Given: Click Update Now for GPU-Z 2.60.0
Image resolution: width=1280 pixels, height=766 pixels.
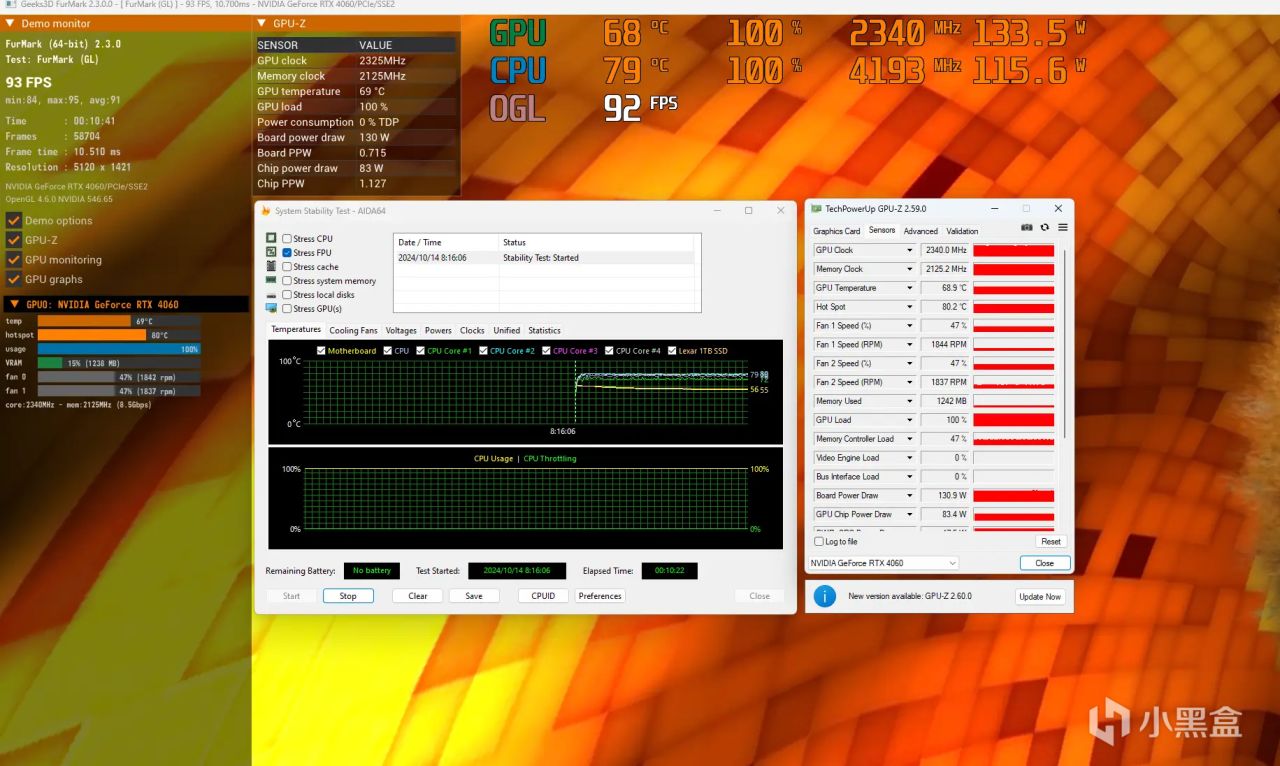Looking at the screenshot, I should 1040,597.
